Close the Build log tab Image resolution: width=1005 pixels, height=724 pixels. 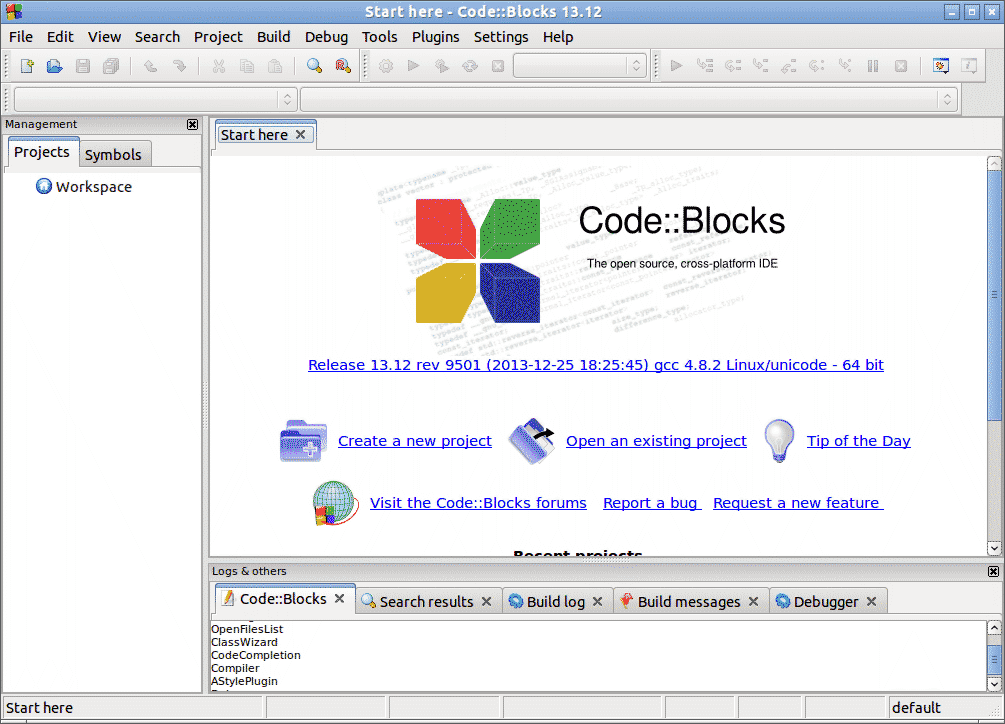tap(597, 601)
